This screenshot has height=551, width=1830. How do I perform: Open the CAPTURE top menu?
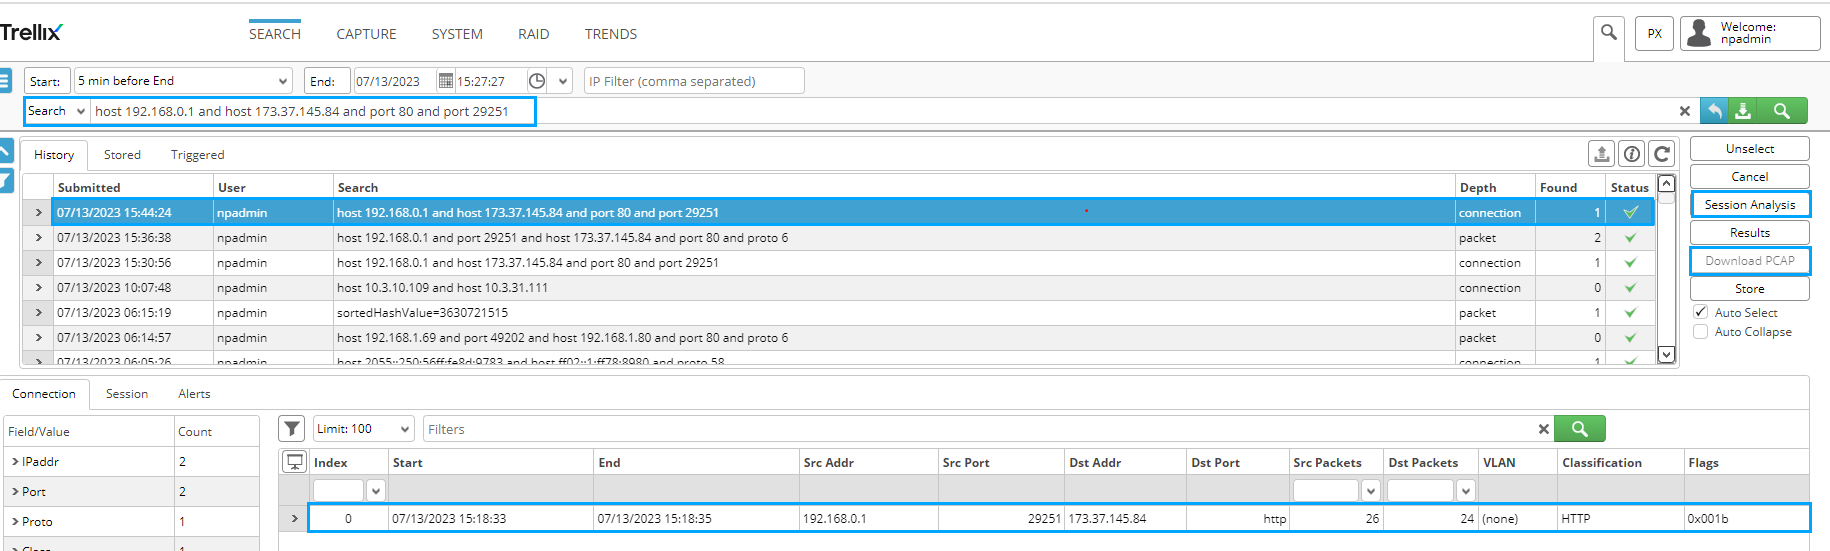(x=366, y=34)
